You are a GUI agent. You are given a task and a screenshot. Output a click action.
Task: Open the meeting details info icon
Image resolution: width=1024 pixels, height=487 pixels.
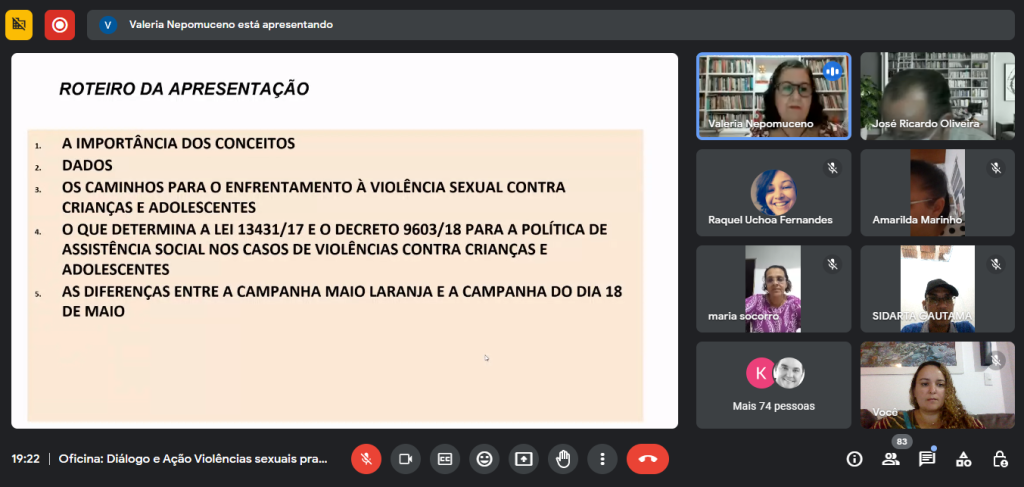(x=854, y=459)
